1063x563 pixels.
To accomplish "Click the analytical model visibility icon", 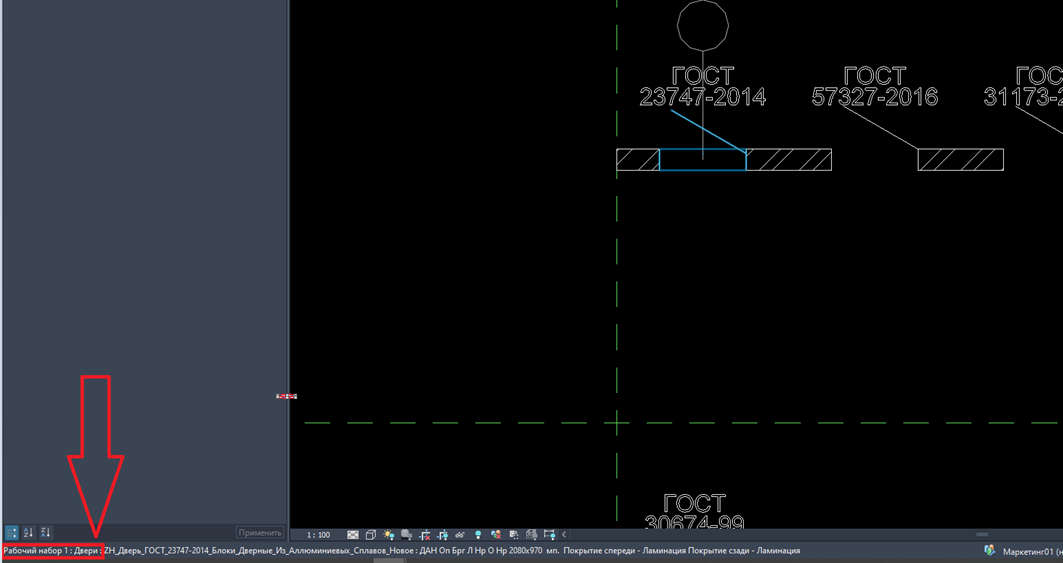I will [532, 535].
